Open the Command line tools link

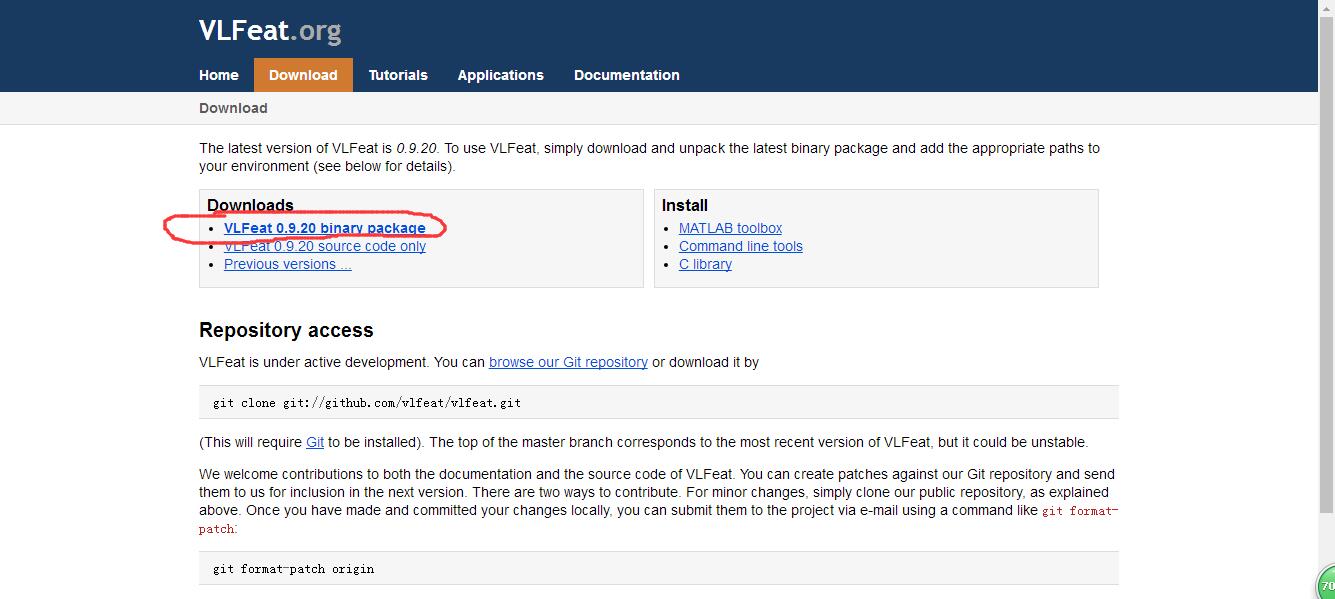740,246
